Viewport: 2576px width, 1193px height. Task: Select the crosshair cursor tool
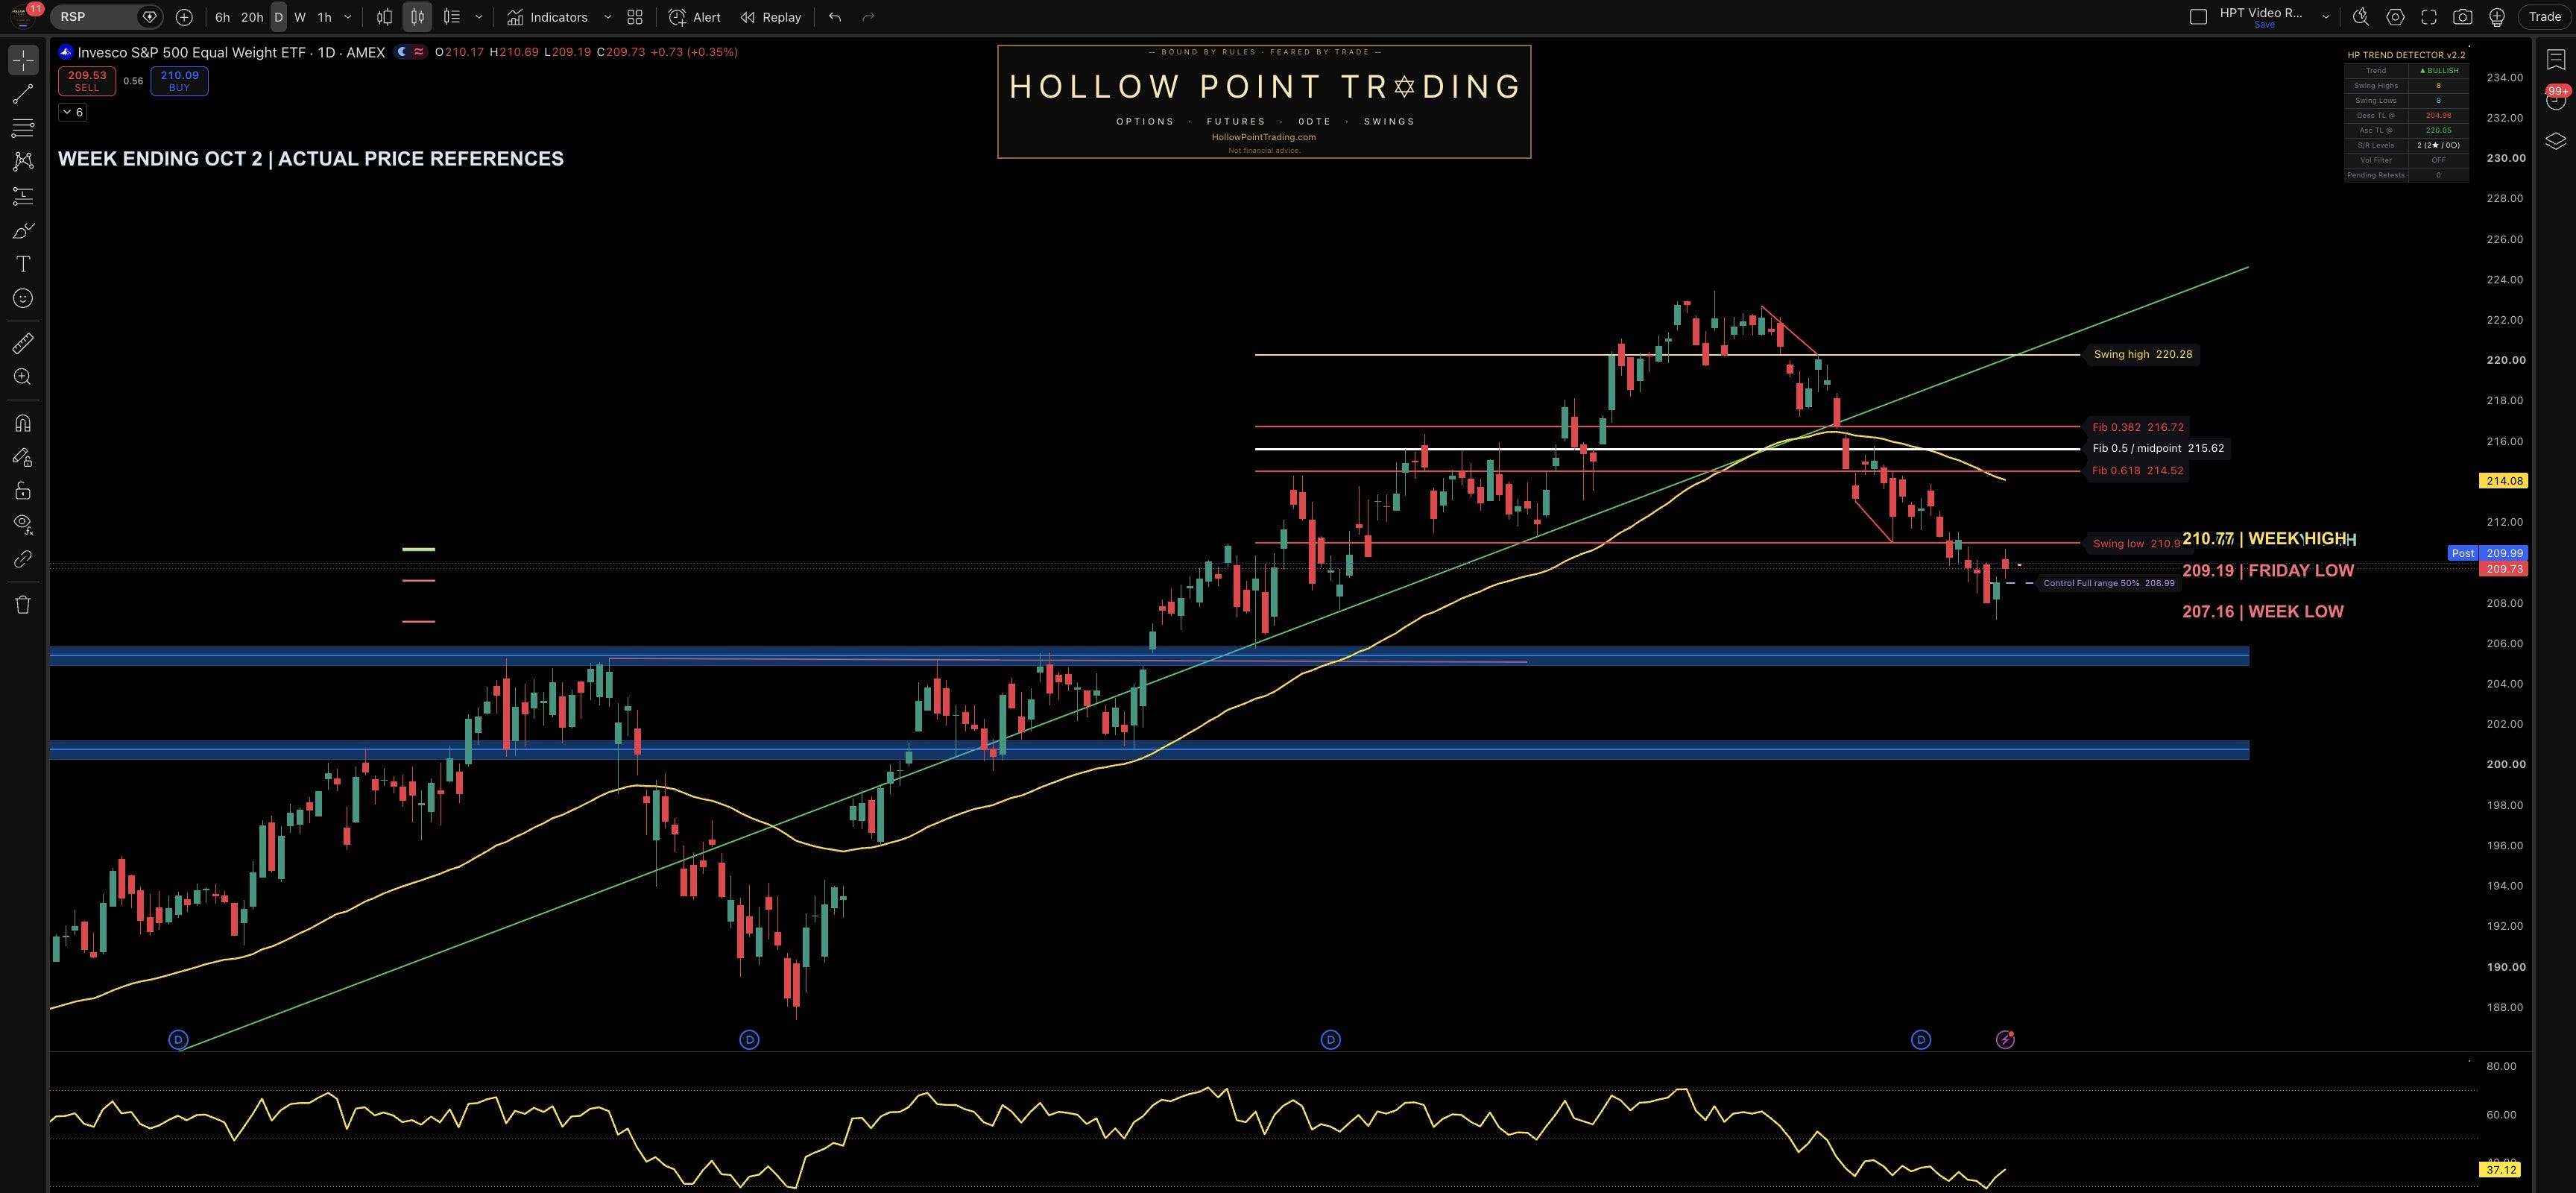click(x=23, y=60)
